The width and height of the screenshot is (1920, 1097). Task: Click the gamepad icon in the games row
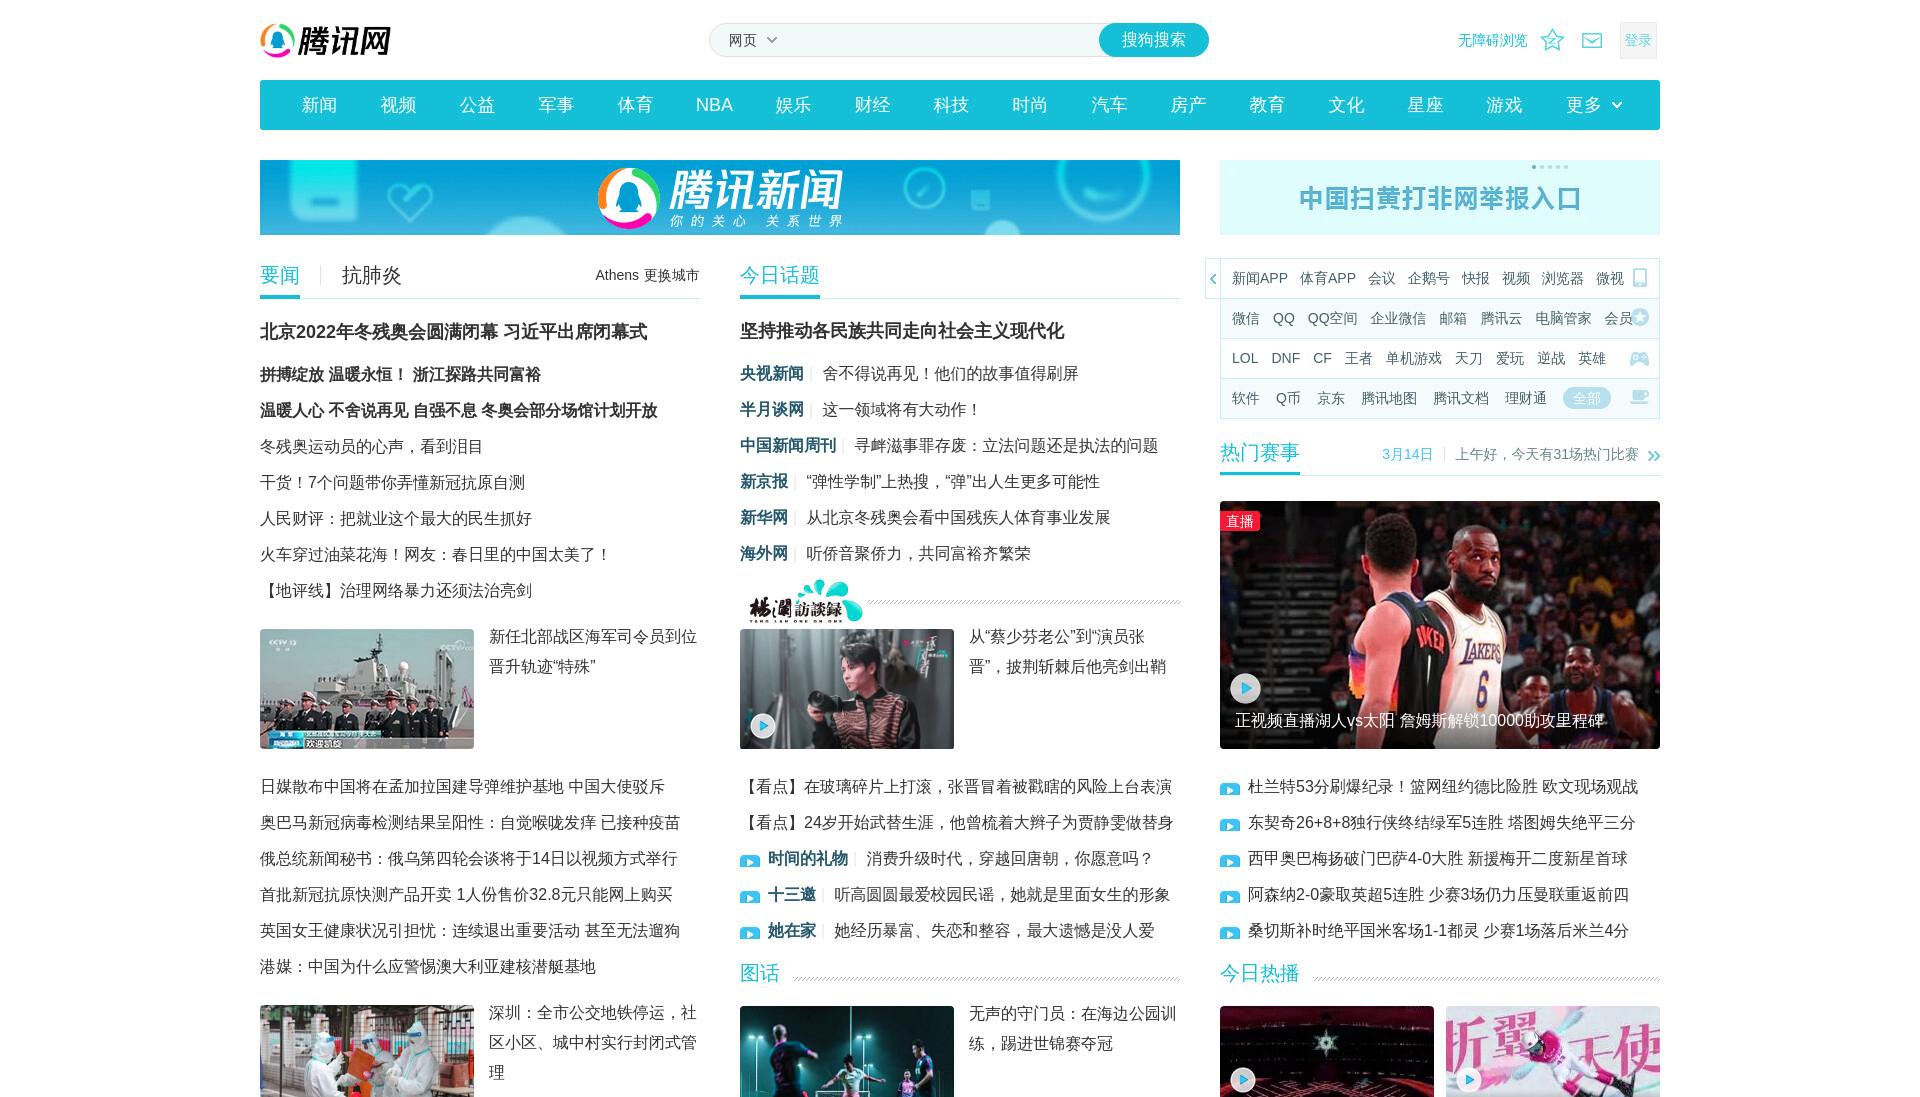tap(1640, 358)
